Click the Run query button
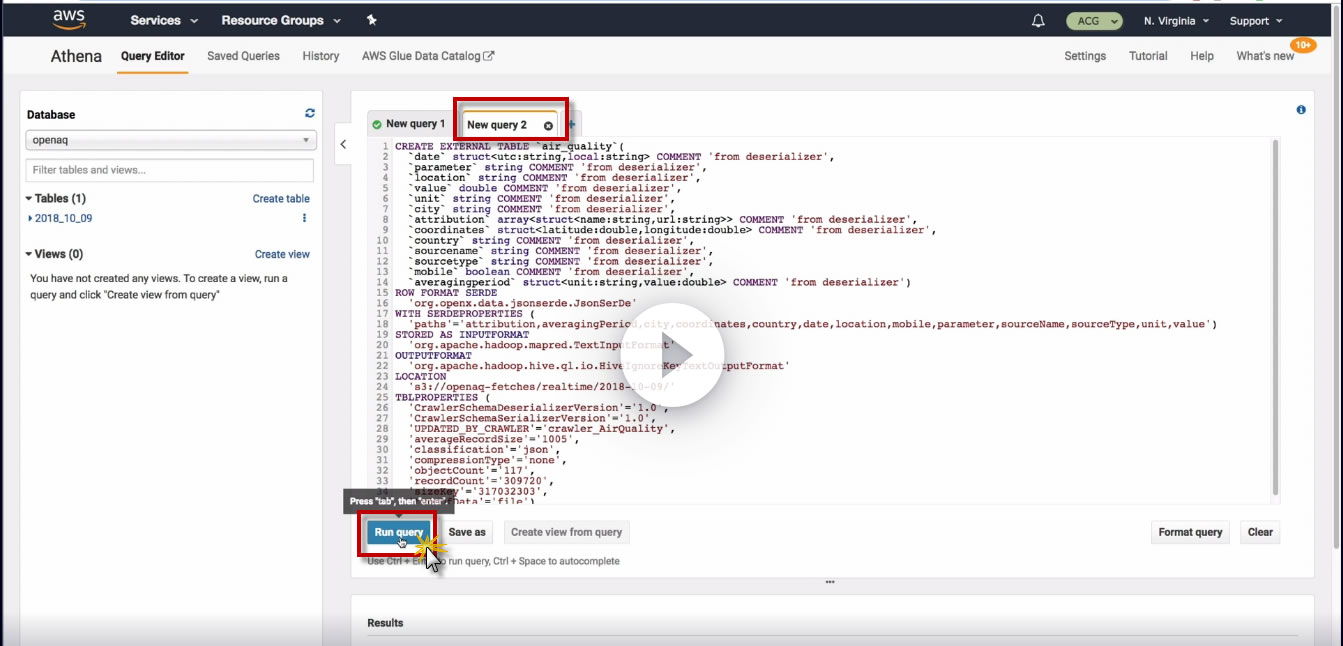1343x646 pixels. coord(399,532)
